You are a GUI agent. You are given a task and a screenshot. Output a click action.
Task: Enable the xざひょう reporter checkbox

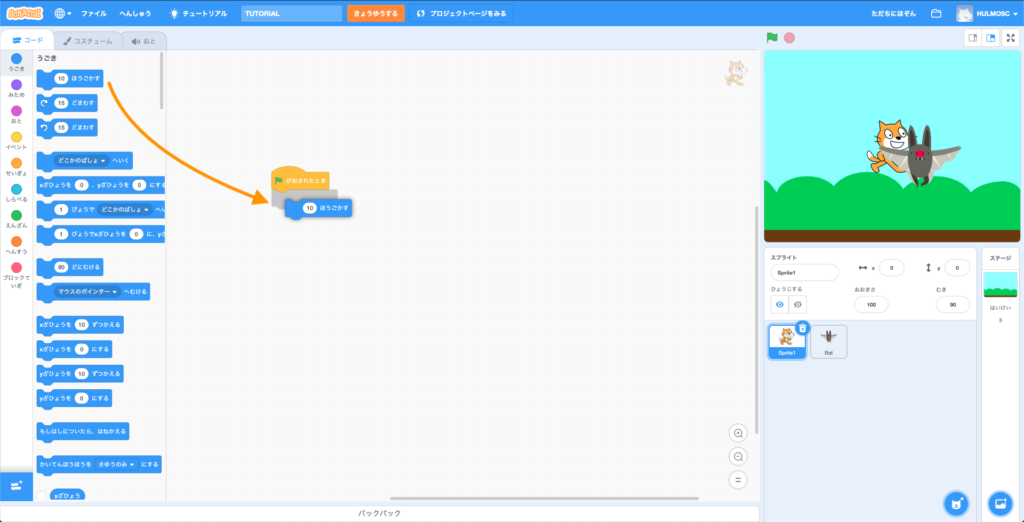(41, 495)
